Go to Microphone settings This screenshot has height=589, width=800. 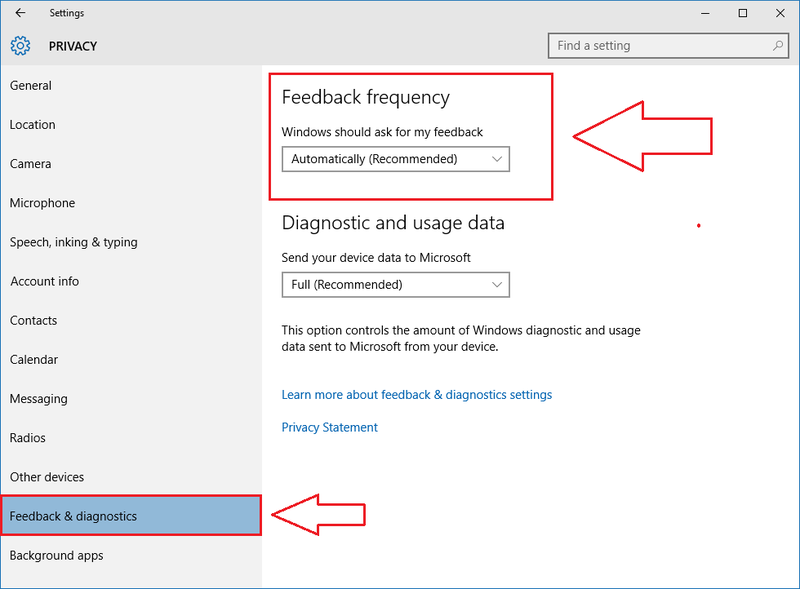(x=42, y=203)
